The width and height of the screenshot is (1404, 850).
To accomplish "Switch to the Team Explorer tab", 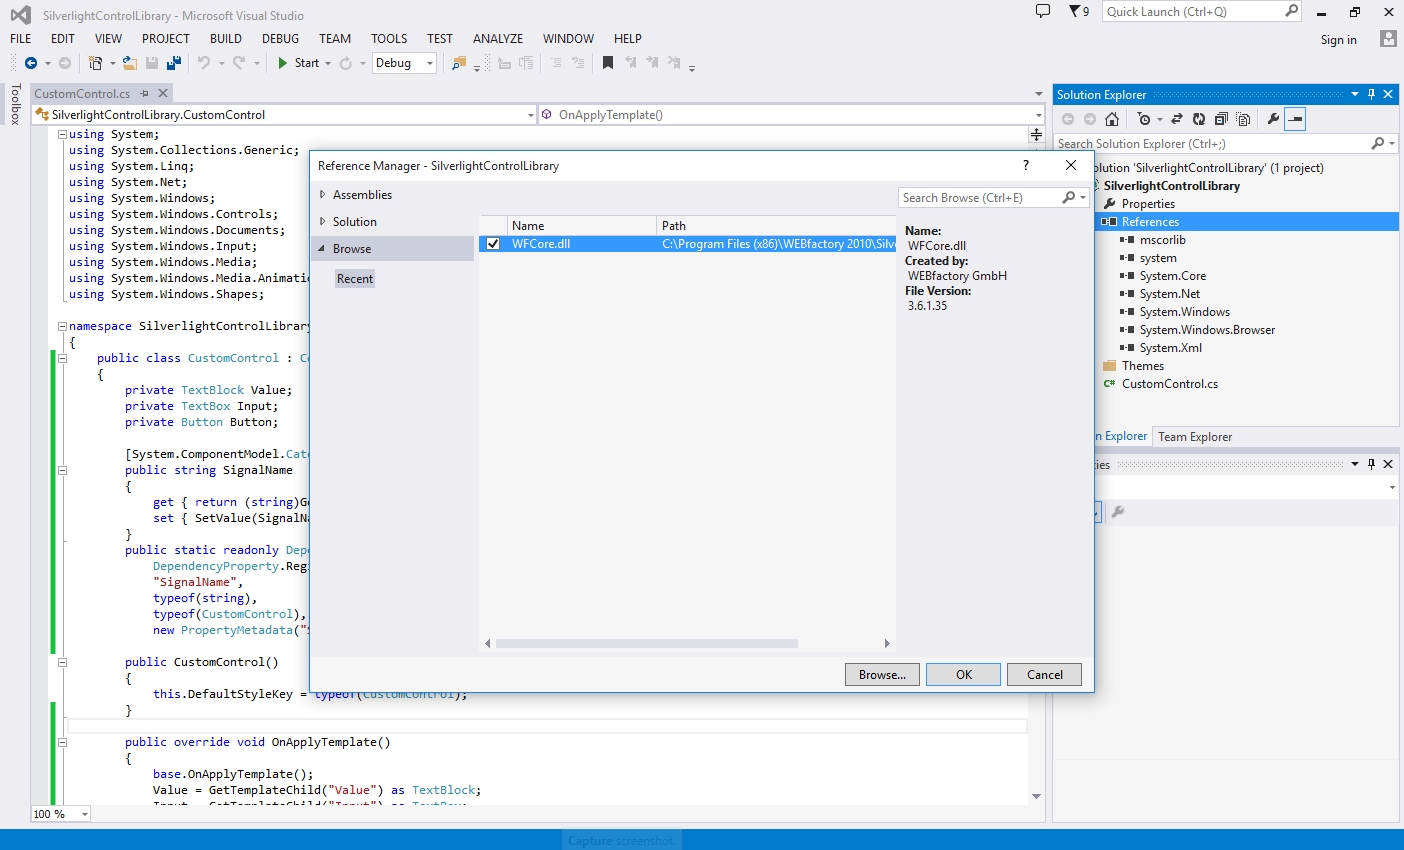I will (1195, 437).
